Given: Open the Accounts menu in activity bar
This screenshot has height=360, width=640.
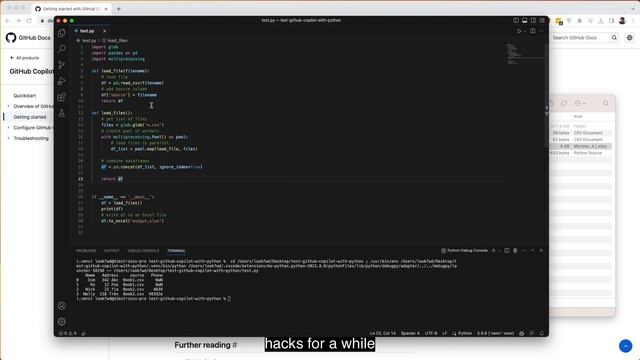Looking at the screenshot, I should click(62, 306).
